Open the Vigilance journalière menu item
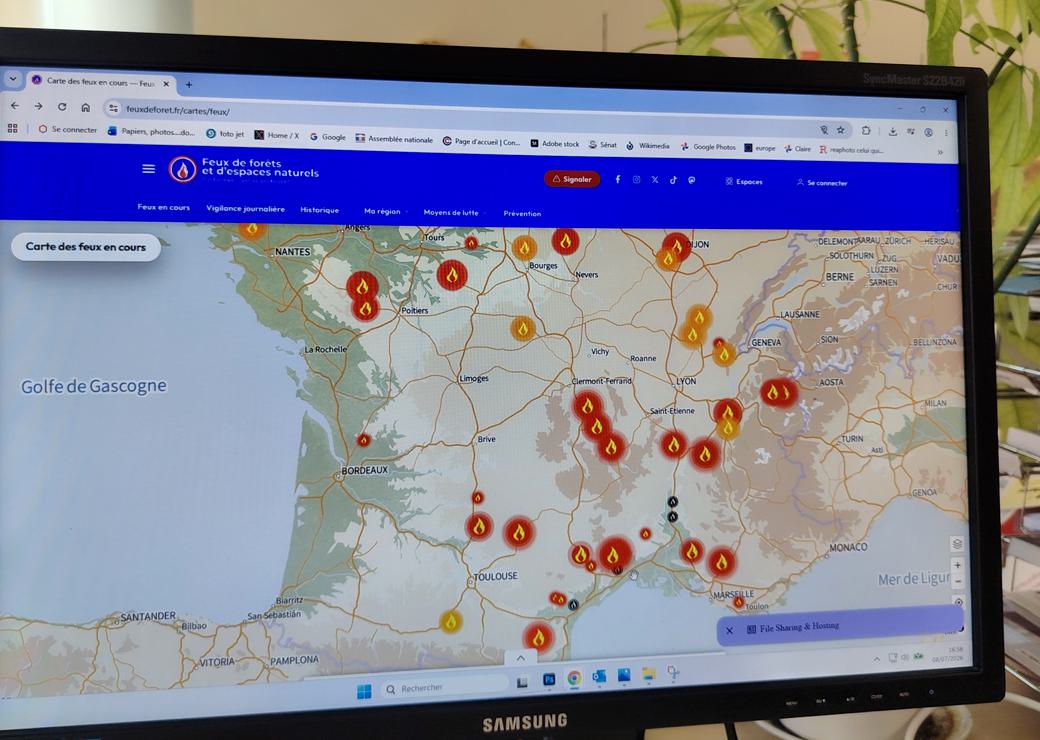Viewport: 1040px width, 740px height. point(245,208)
